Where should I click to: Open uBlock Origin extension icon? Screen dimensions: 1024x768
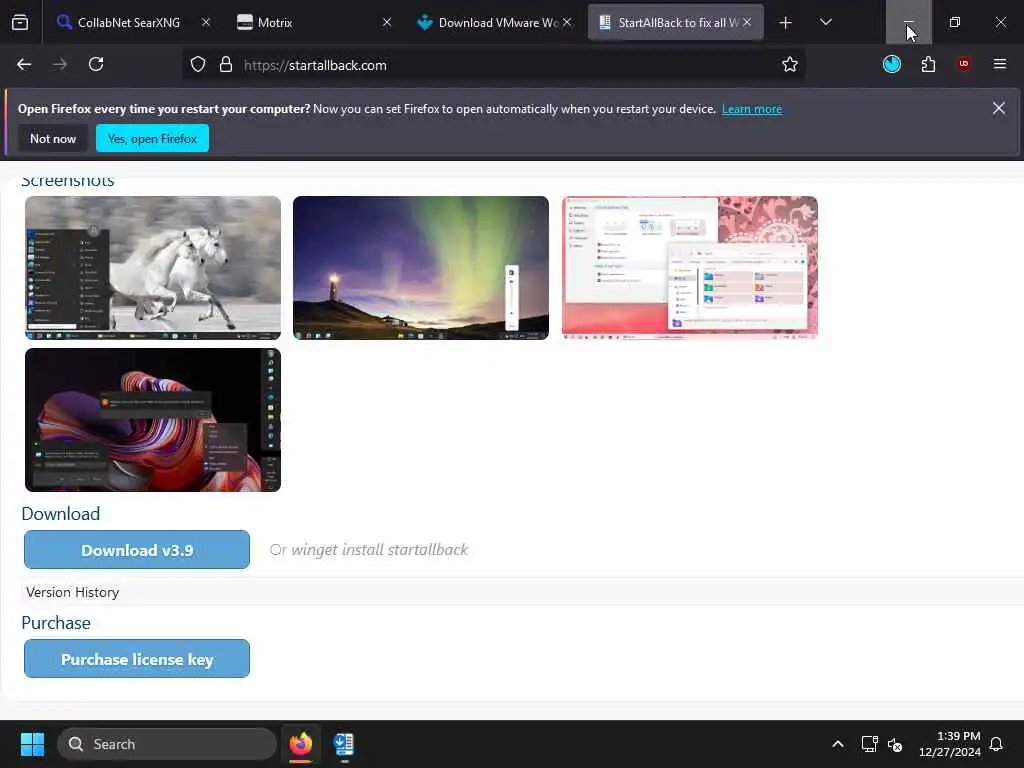pyautogui.click(x=964, y=64)
